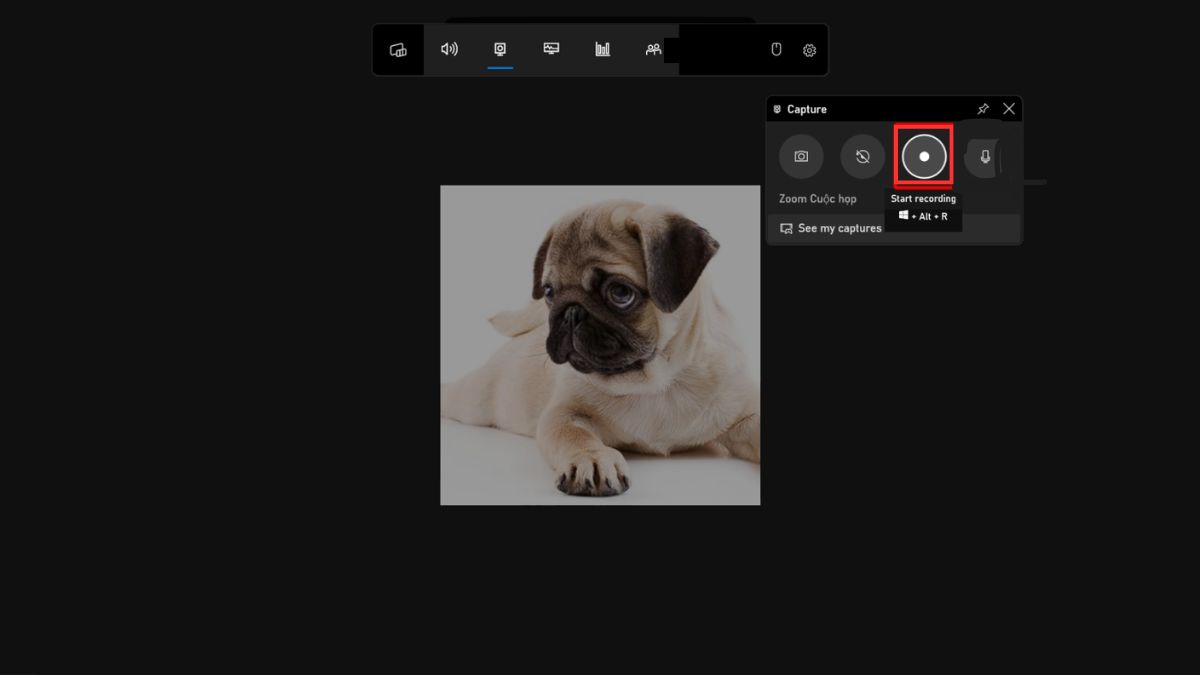1200x675 pixels.
Task: Close the Capture widget
Action: click(x=1009, y=109)
